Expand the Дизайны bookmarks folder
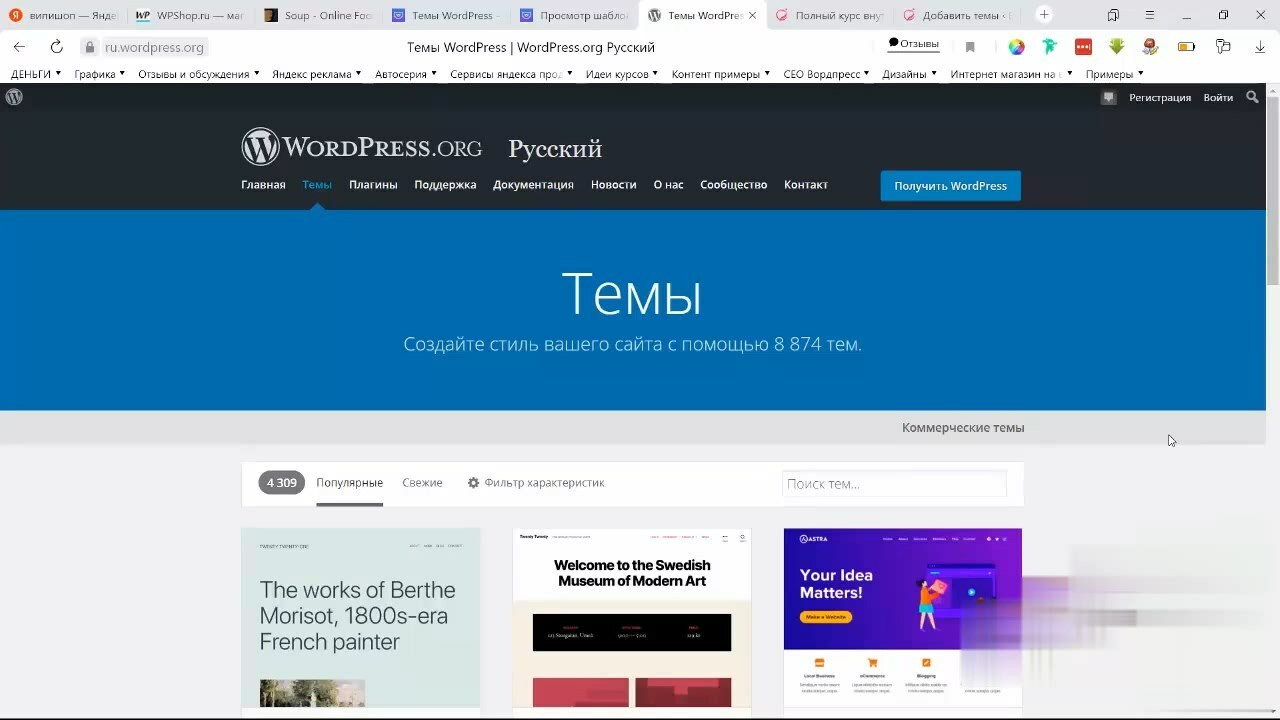 click(910, 74)
